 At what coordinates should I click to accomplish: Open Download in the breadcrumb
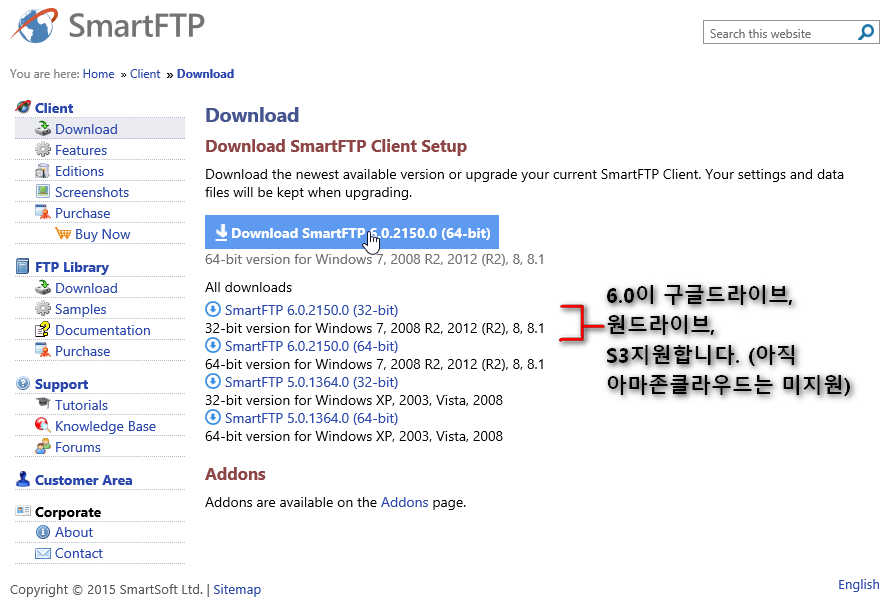205,74
